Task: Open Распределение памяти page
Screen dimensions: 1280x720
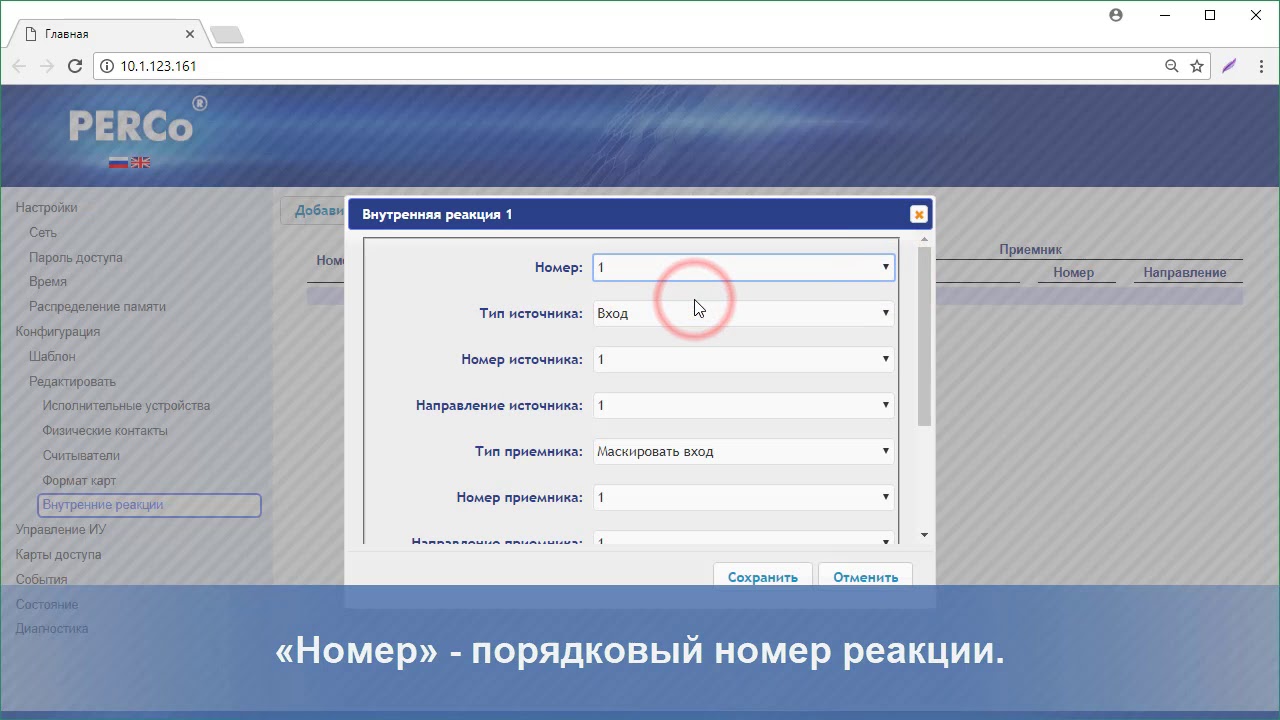Action: pyautogui.click(x=97, y=307)
